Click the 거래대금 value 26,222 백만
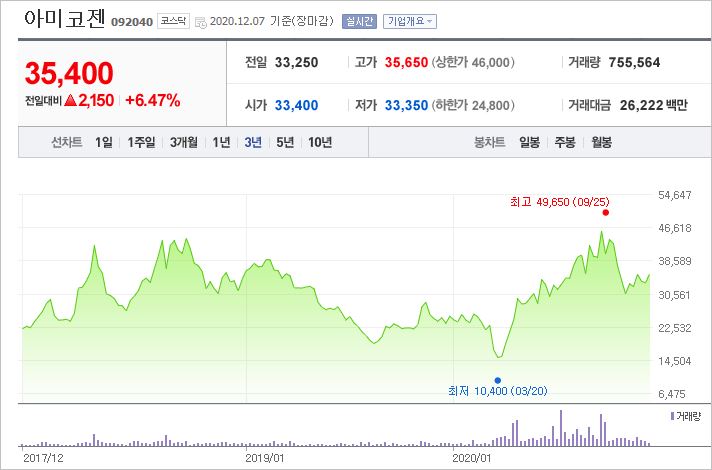Screen dimensions: 712x470 click(x=653, y=105)
